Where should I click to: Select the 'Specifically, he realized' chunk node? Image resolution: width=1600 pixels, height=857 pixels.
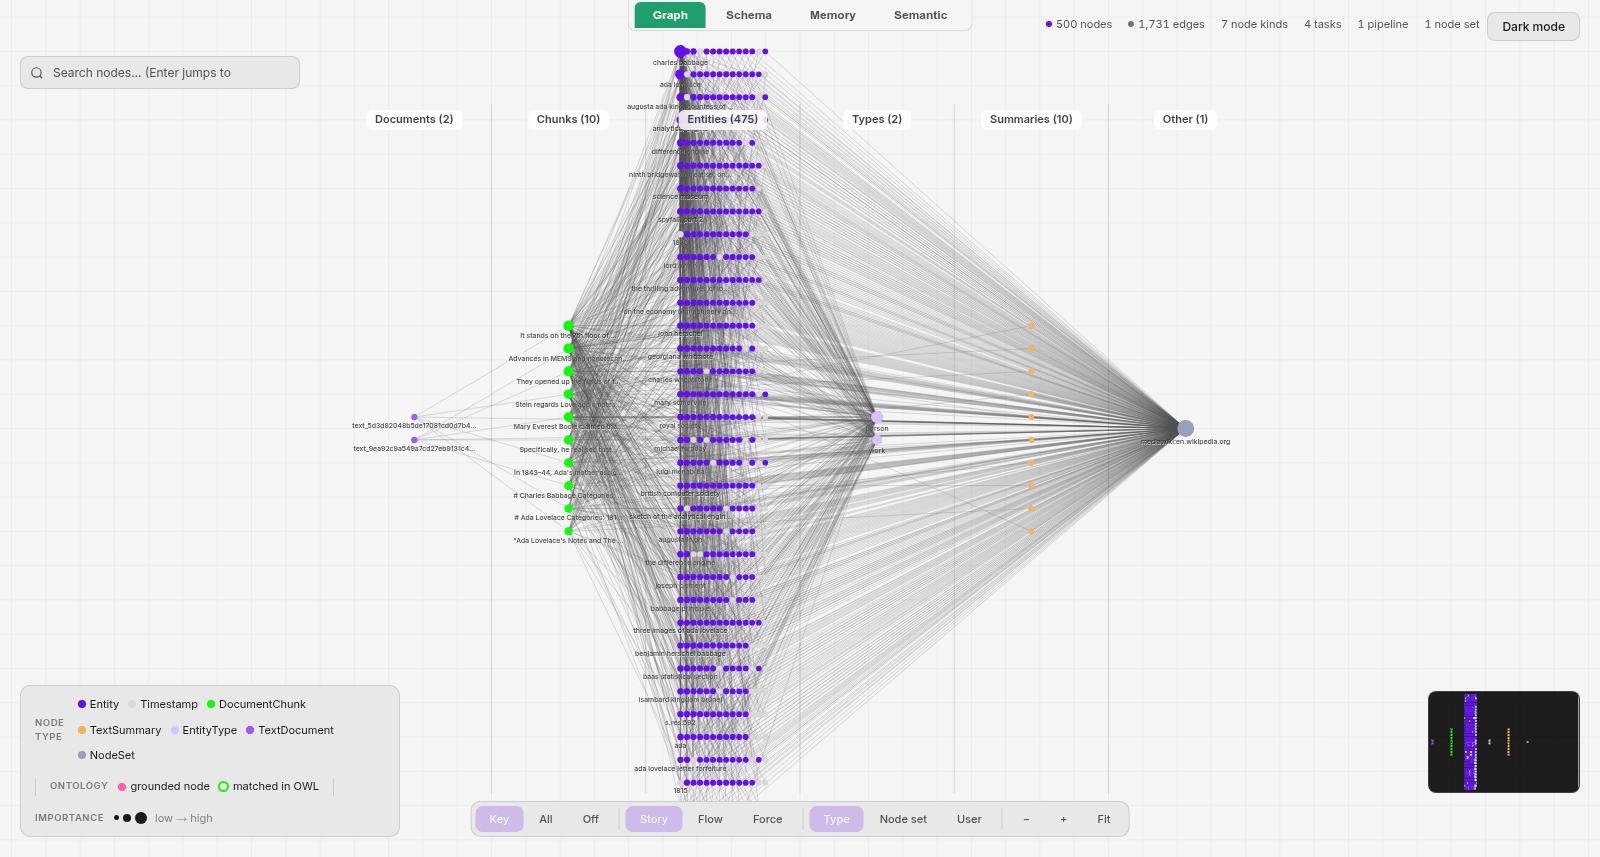click(x=569, y=440)
